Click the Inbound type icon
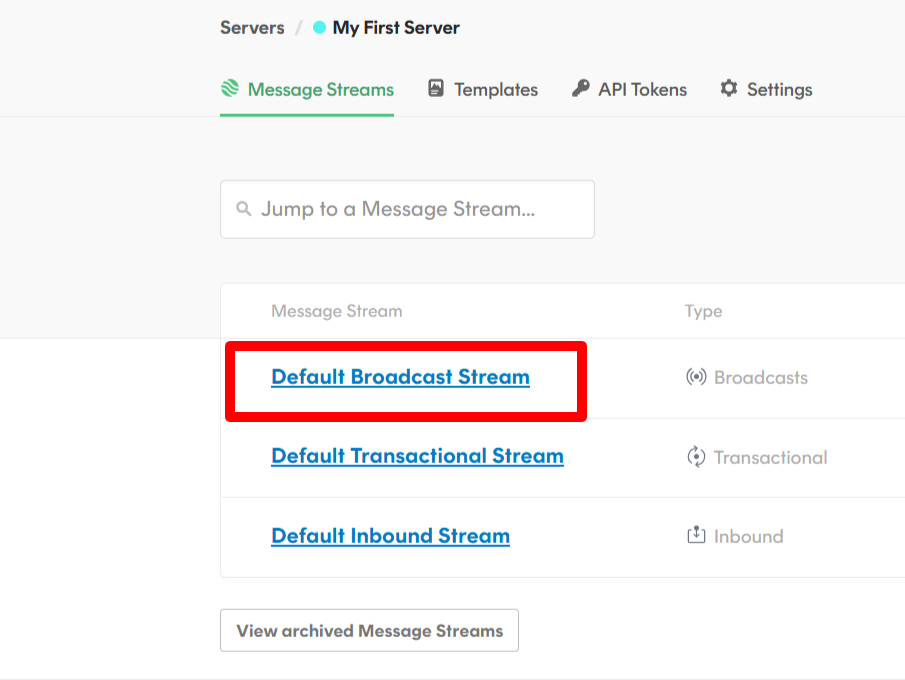This screenshot has height=680, width=905. point(696,536)
